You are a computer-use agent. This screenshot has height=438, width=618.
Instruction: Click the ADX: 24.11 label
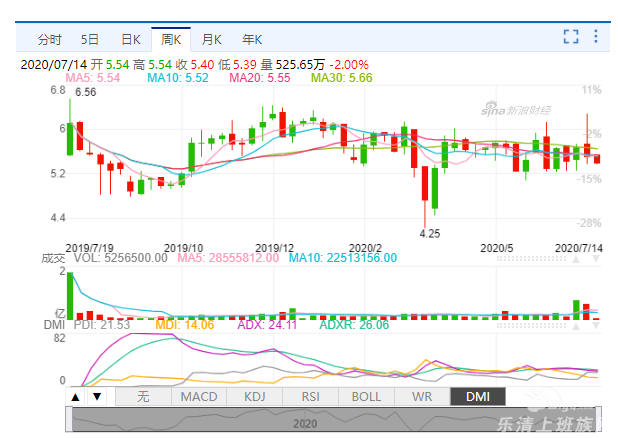[x=267, y=325]
